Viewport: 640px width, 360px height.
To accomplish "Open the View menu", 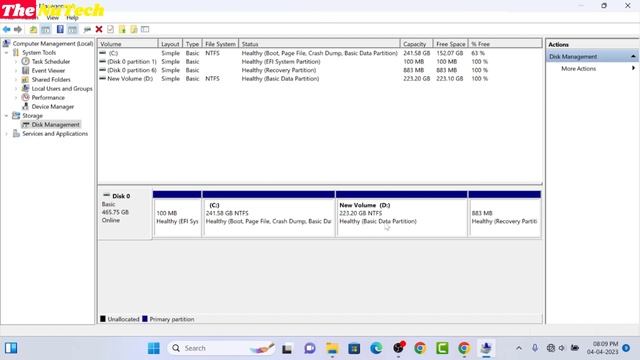I will [x=53, y=18].
